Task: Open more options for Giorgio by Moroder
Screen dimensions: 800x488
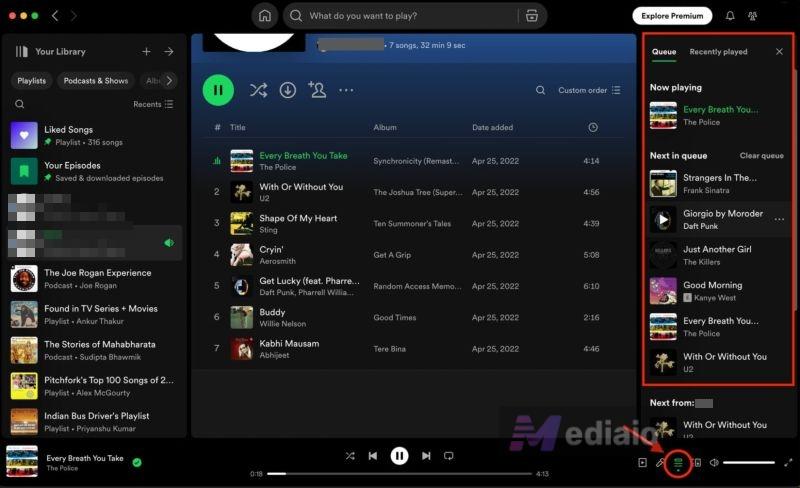Action: point(779,219)
